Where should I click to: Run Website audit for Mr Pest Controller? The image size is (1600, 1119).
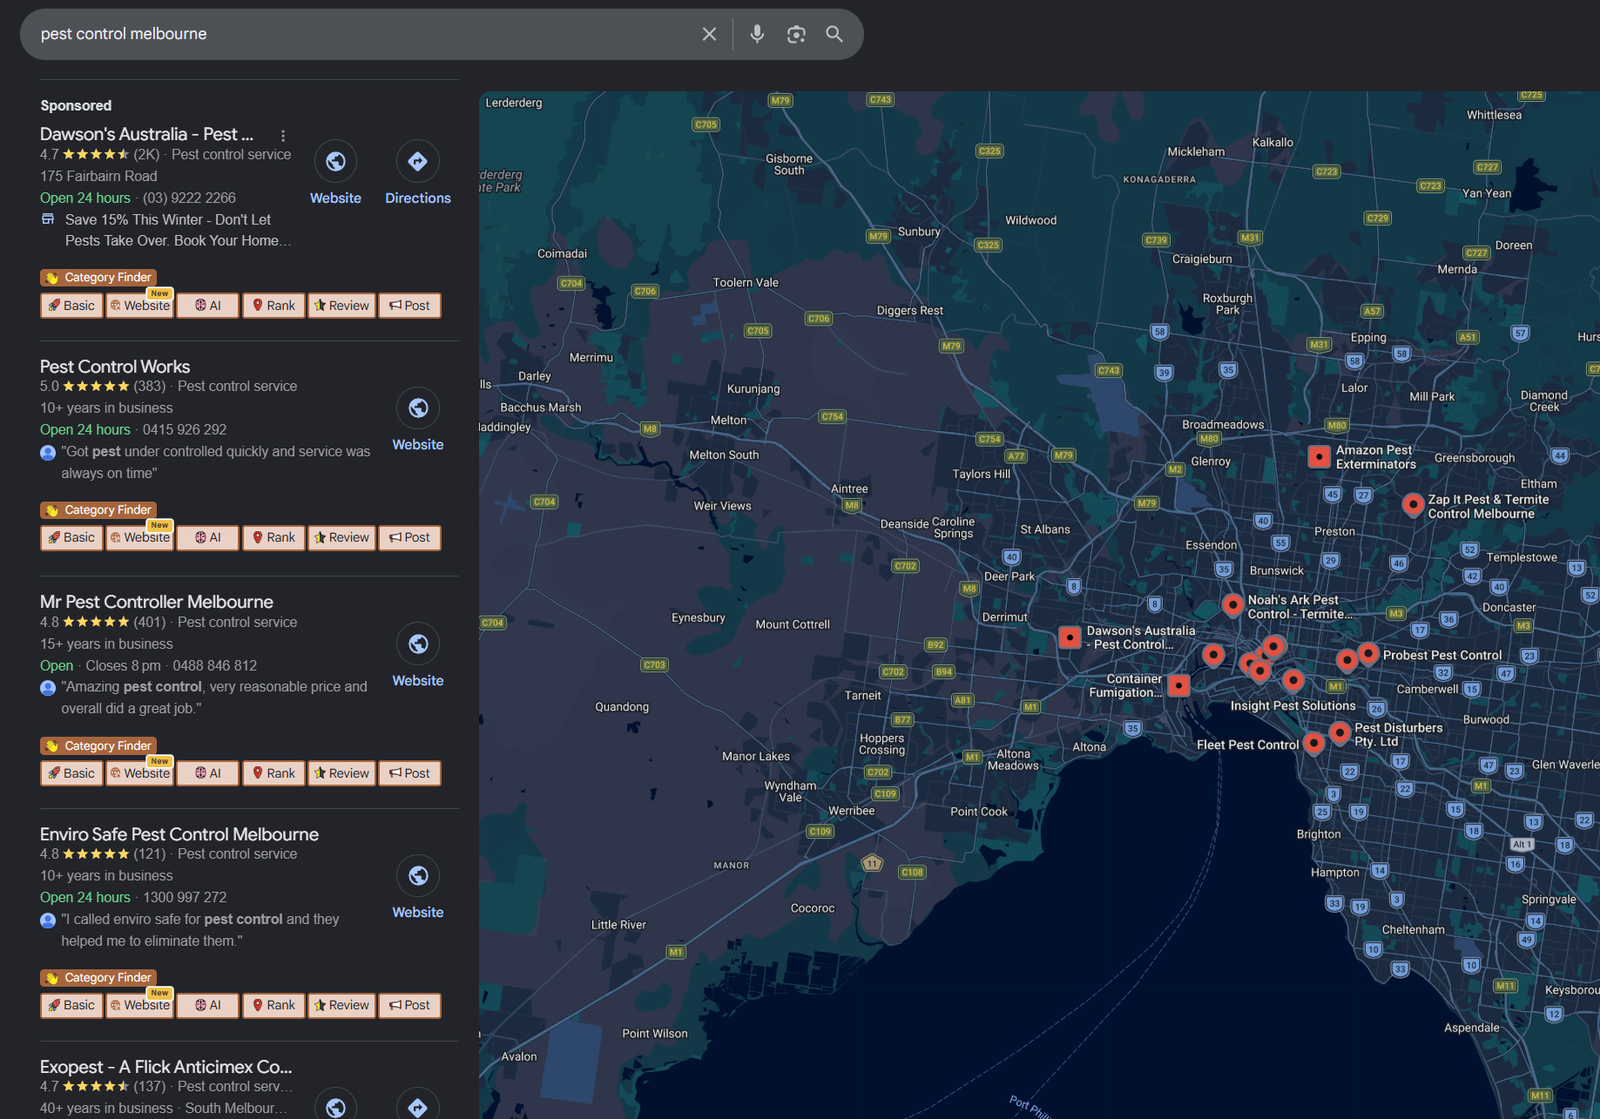coord(140,774)
